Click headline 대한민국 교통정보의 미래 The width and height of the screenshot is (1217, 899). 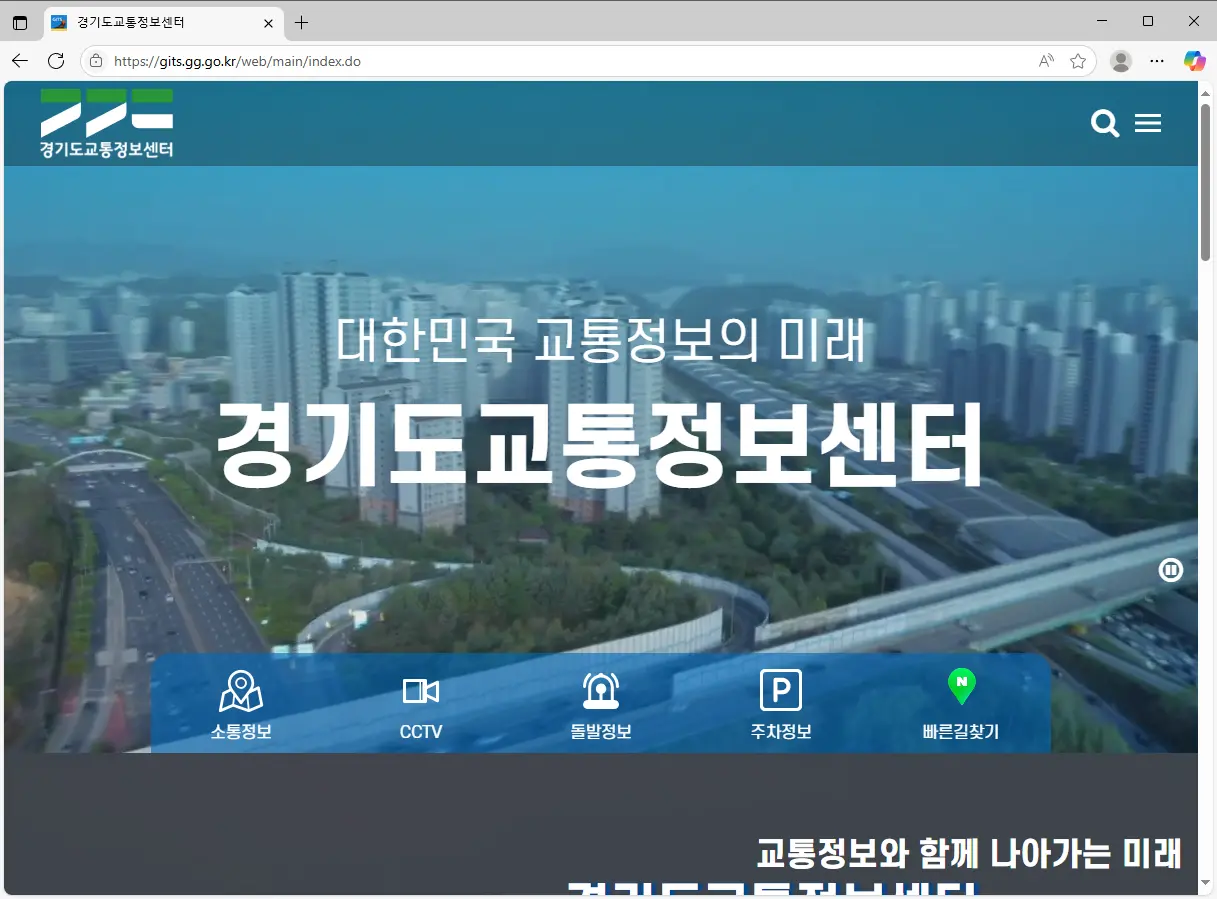pyautogui.click(x=601, y=340)
